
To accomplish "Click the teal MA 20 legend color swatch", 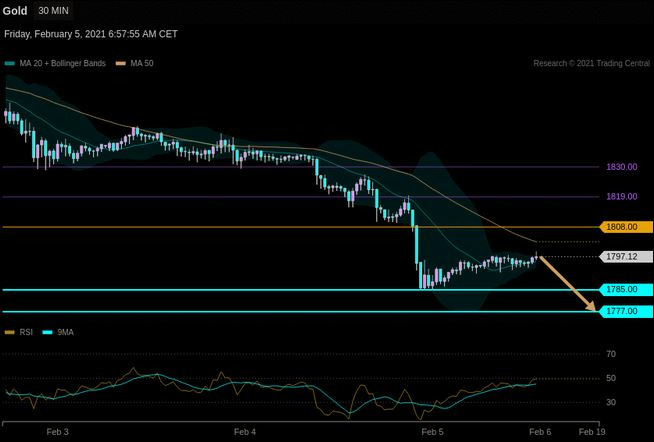I will tap(10, 64).
